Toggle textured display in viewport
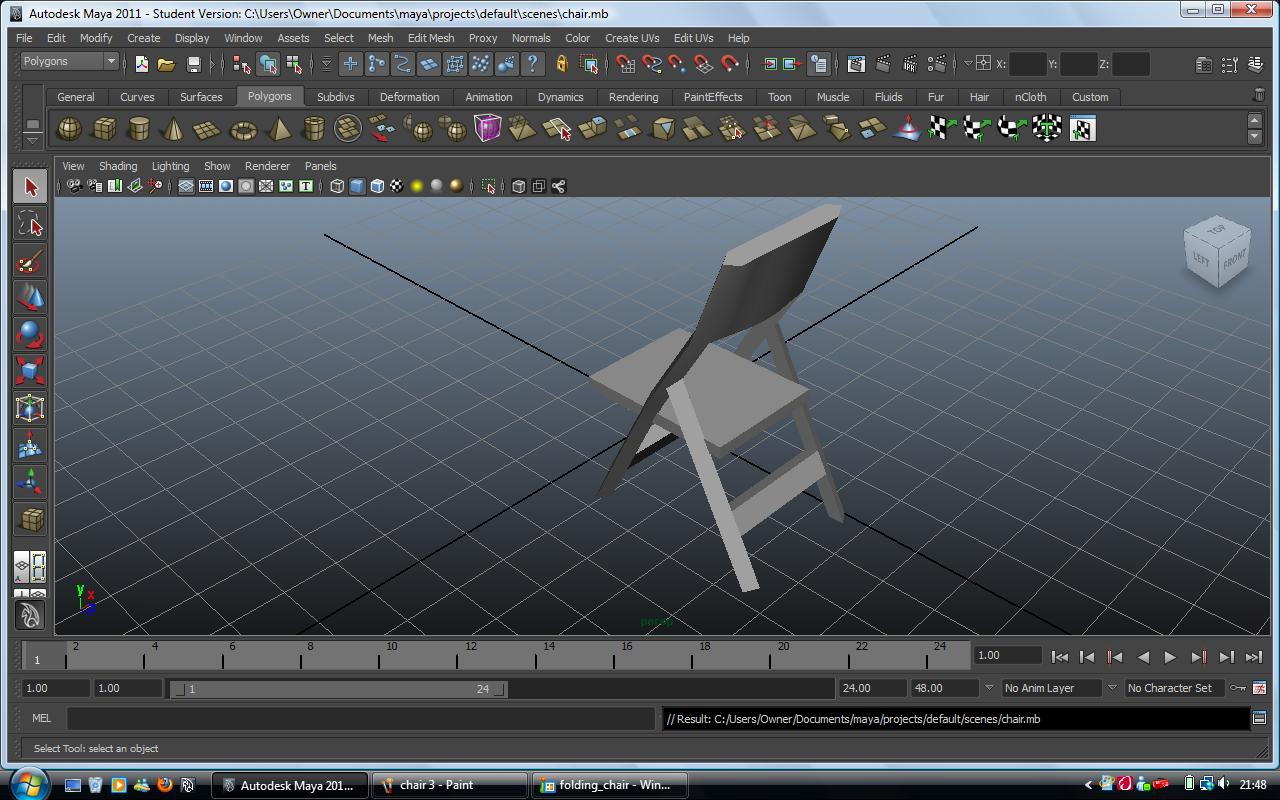The height and width of the screenshot is (800, 1280). click(397, 186)
